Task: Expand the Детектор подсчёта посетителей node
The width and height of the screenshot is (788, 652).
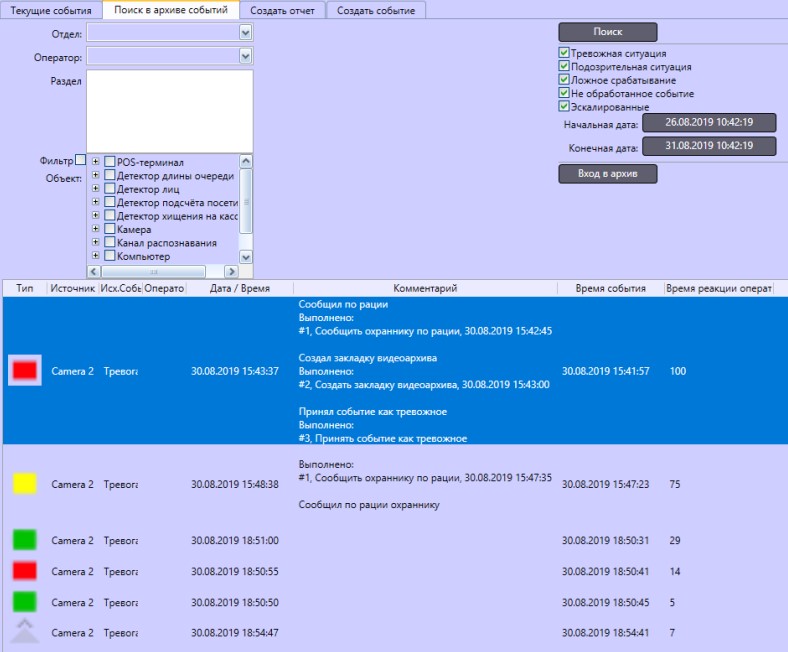Action: 95,202
